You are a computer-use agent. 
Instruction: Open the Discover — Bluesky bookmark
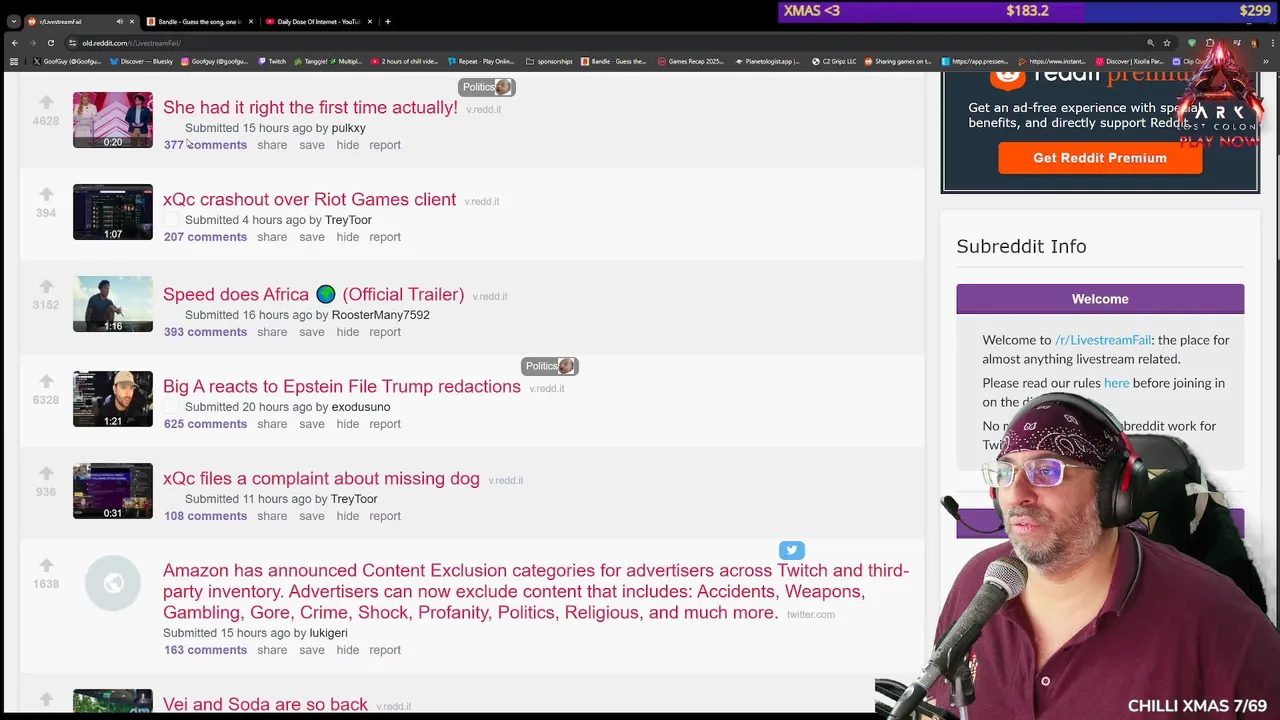click(141, 61)
